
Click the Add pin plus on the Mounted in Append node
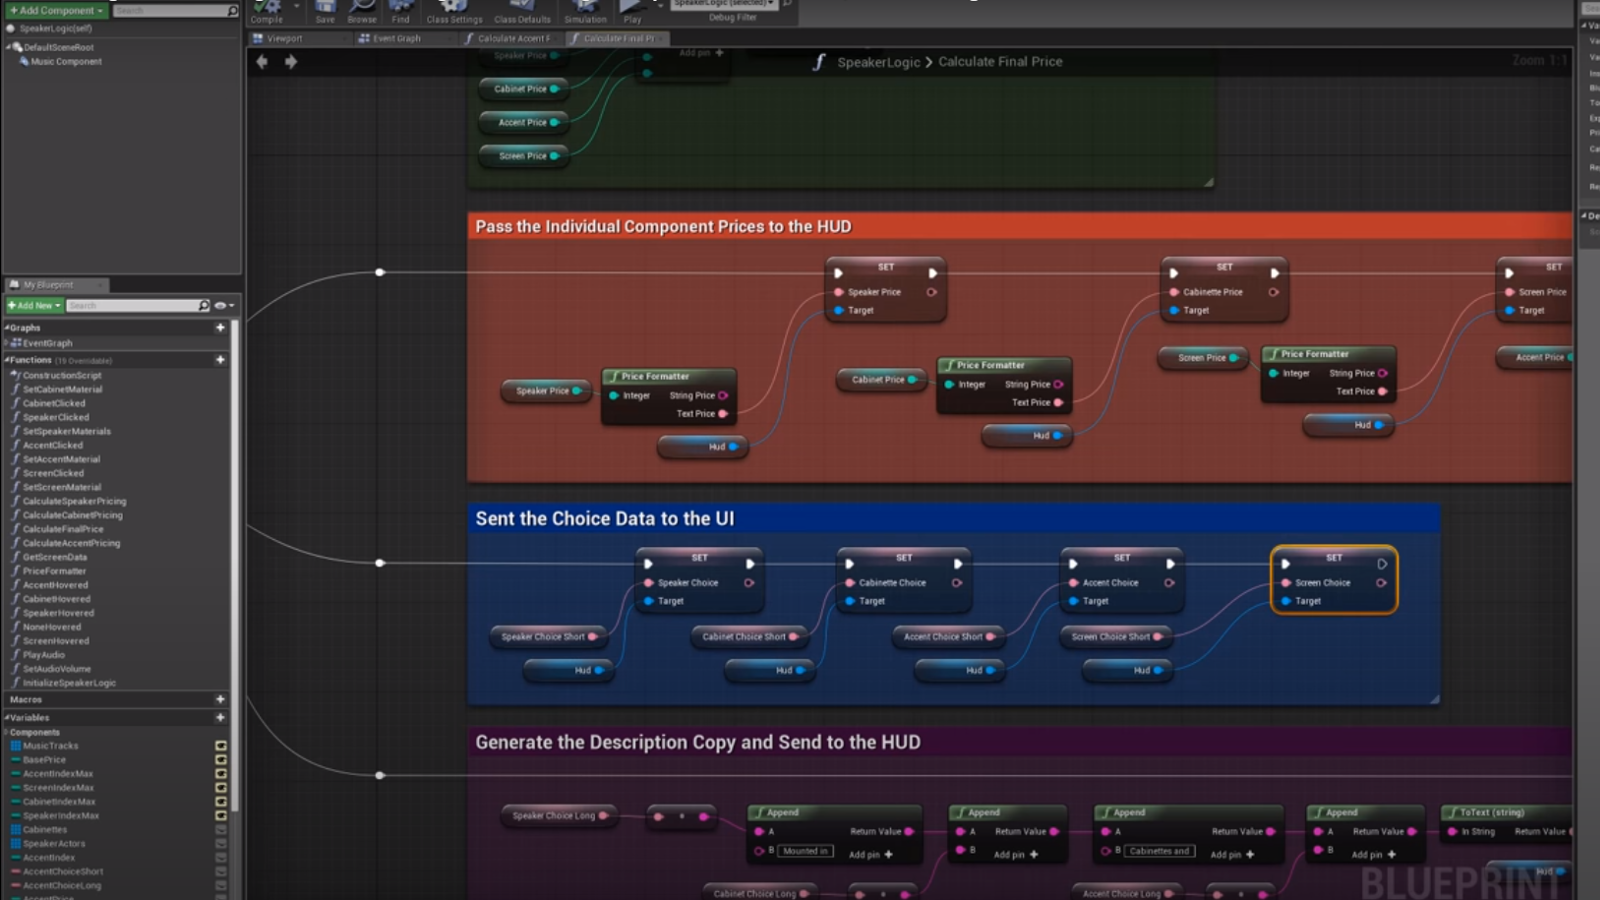[x=888, y=855]
